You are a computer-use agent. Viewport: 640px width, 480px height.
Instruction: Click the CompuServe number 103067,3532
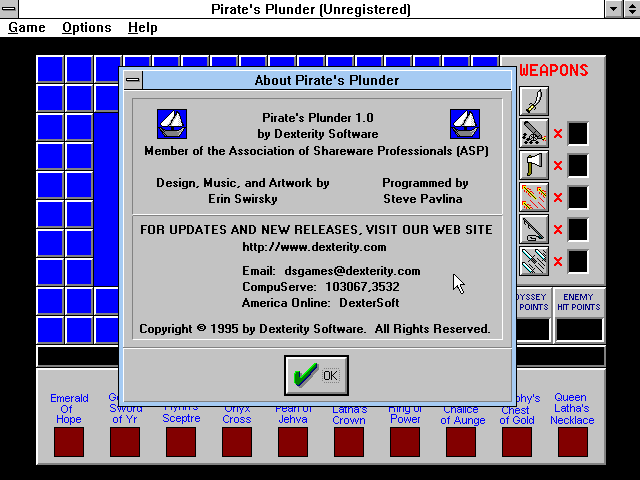point(362,287)
